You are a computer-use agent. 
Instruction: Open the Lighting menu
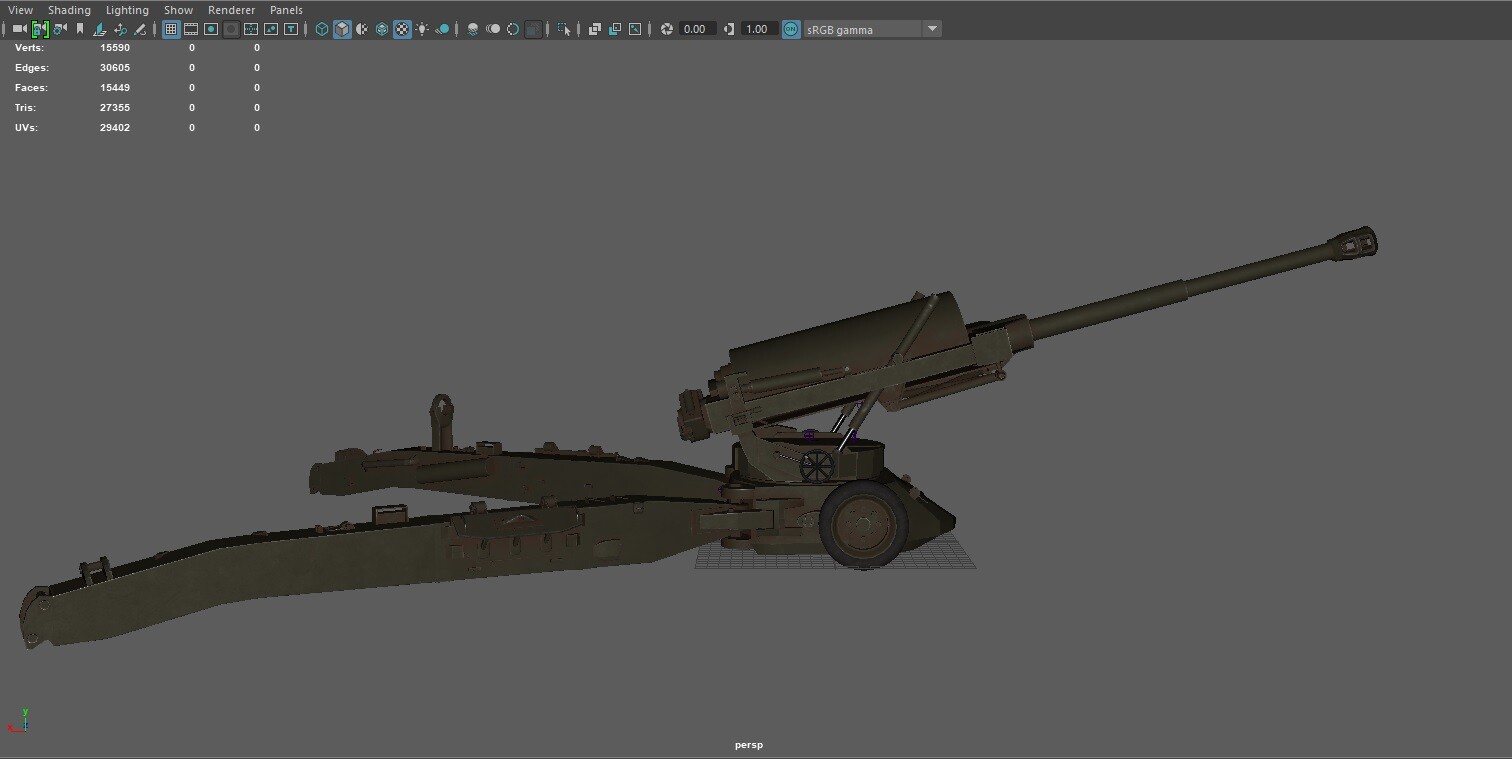pos(127,10)
